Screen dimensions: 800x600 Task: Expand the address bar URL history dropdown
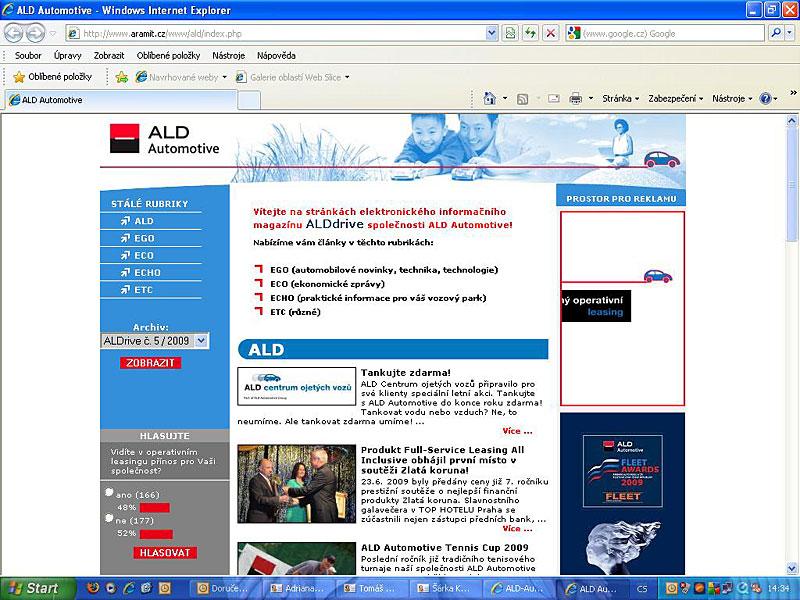pyautogui.click(x=491, y=34)
